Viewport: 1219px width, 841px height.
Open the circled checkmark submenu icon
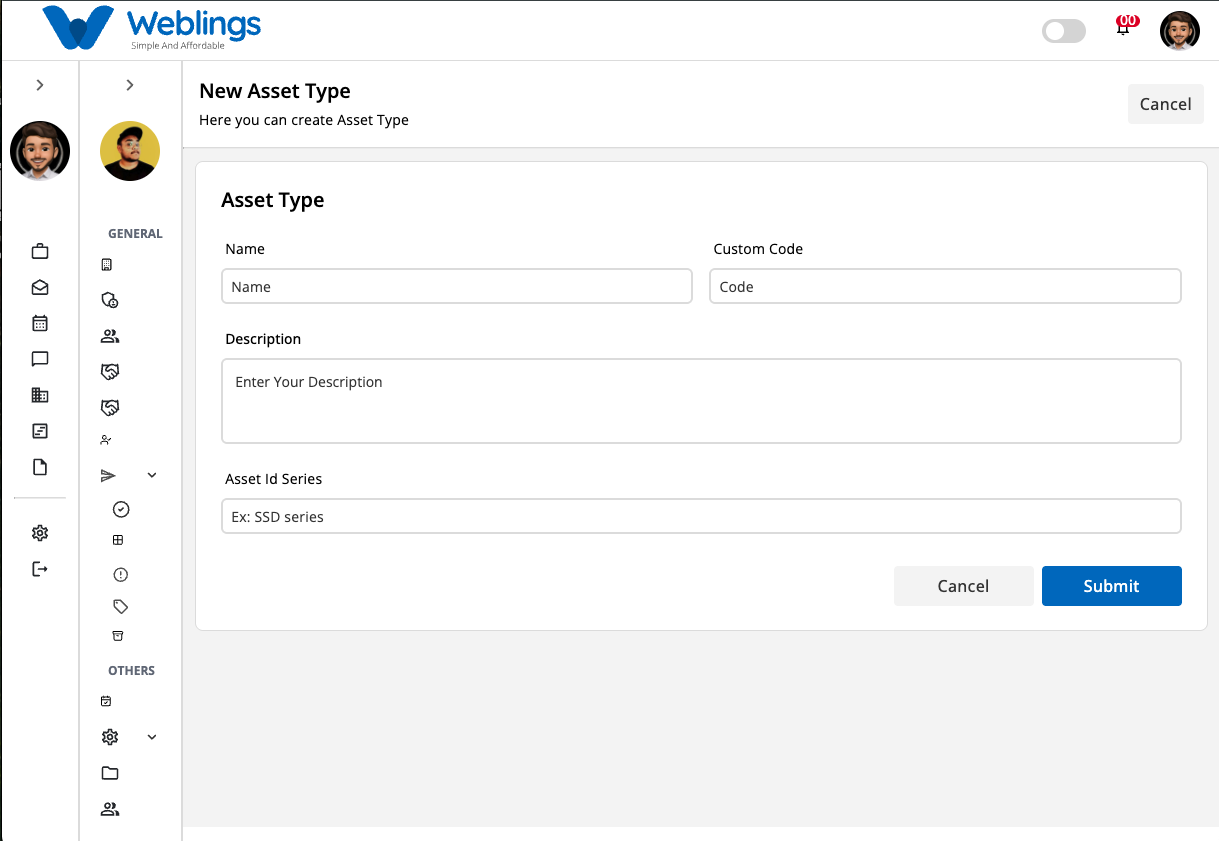click(x=121, y=510)
